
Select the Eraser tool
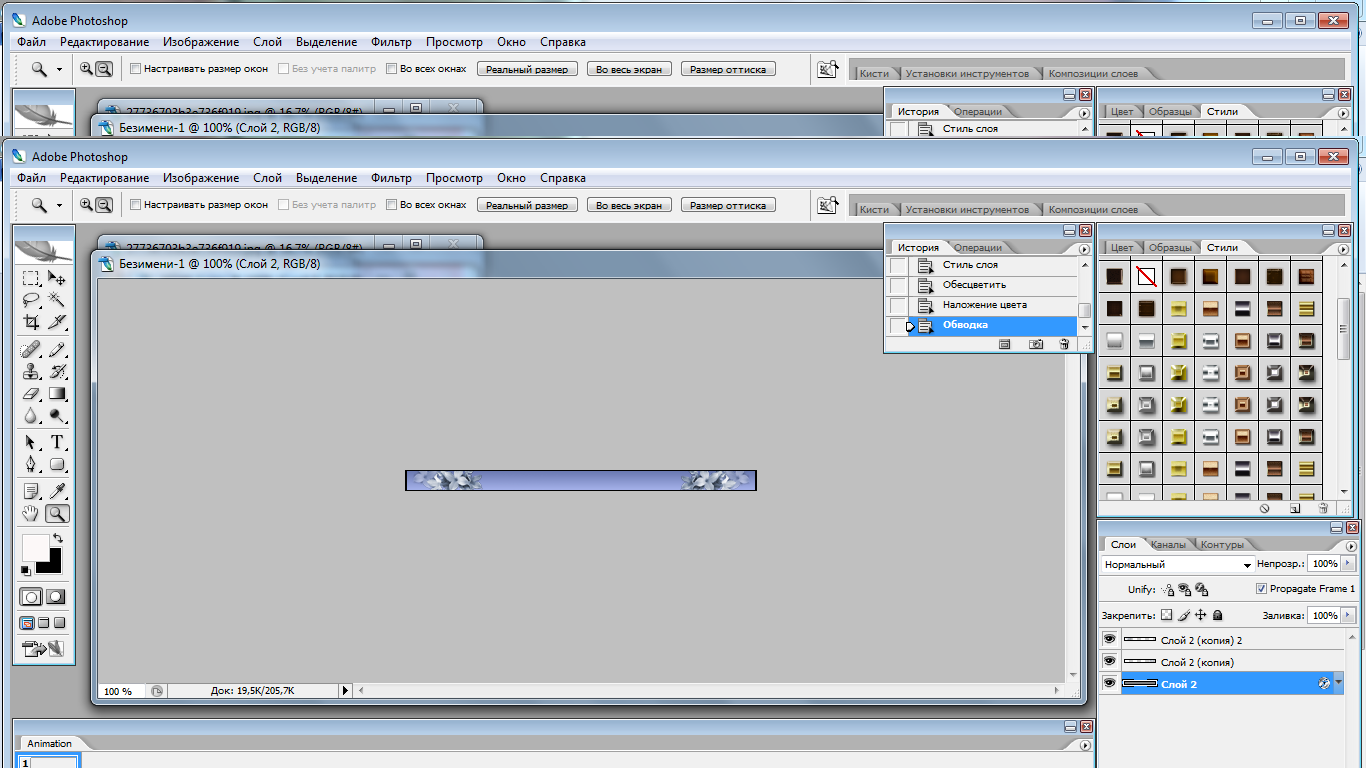31,394
